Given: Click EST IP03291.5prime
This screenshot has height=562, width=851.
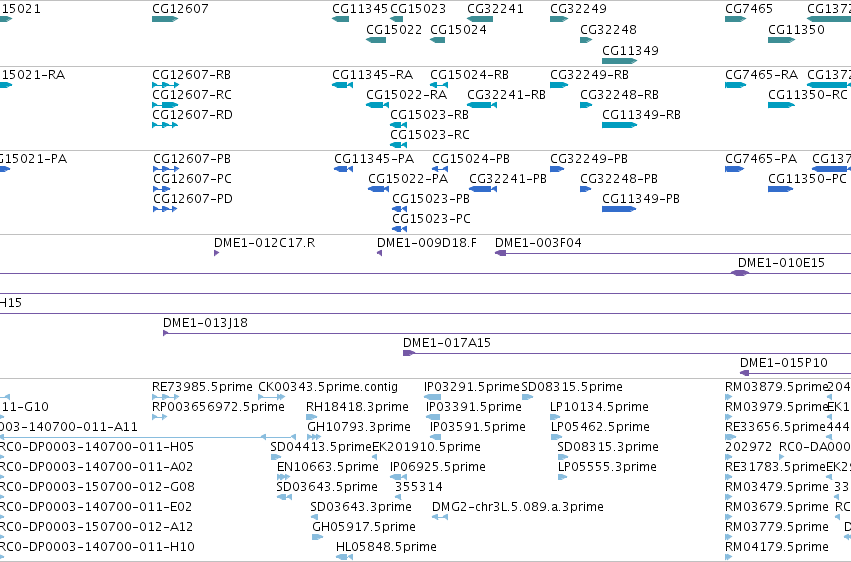Looking at the screenshot, I should [472, 387].
